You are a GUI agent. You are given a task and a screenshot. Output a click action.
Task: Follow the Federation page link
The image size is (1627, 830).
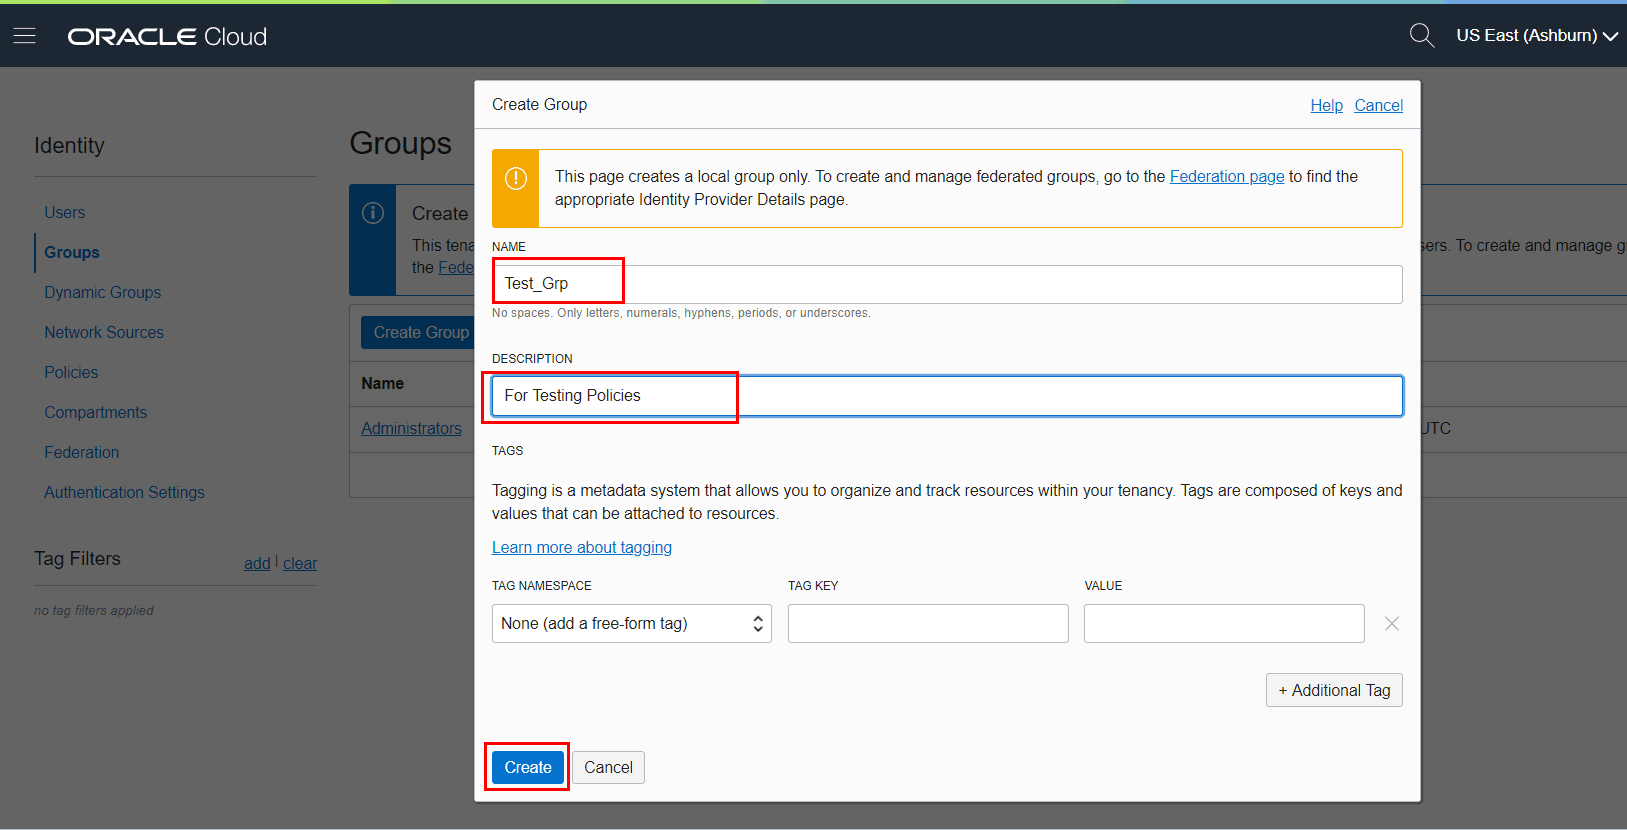(1226, 176)
